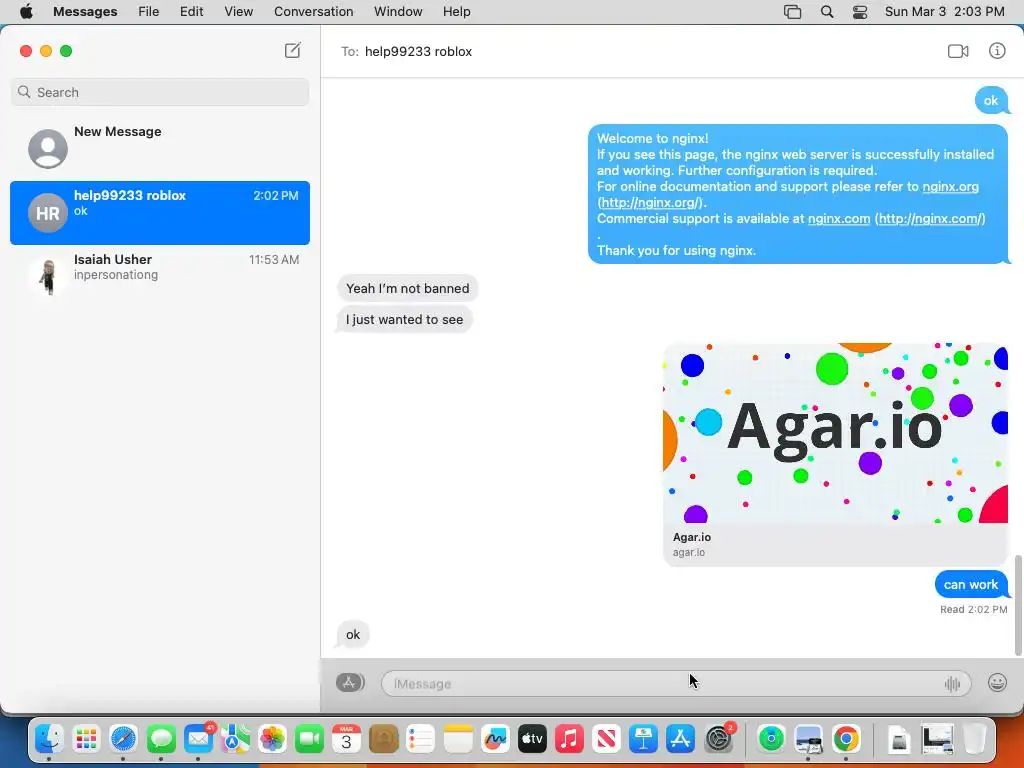Click the Messages icon in dock
The width and height of the screenshot is (1024, 768).
[x=161, y=739]
